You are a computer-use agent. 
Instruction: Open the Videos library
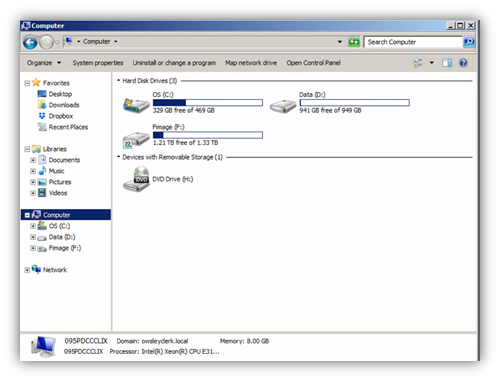coord(58,193)
